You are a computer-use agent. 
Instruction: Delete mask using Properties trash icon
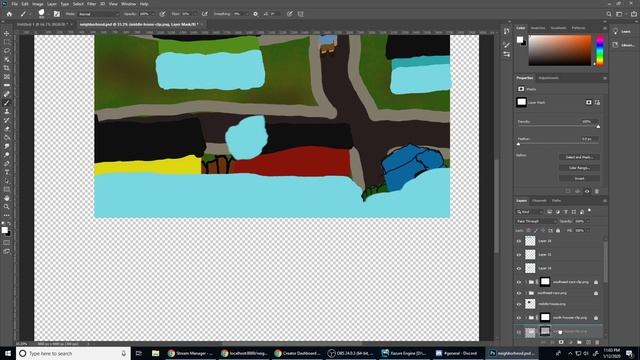tap(597, 191)
